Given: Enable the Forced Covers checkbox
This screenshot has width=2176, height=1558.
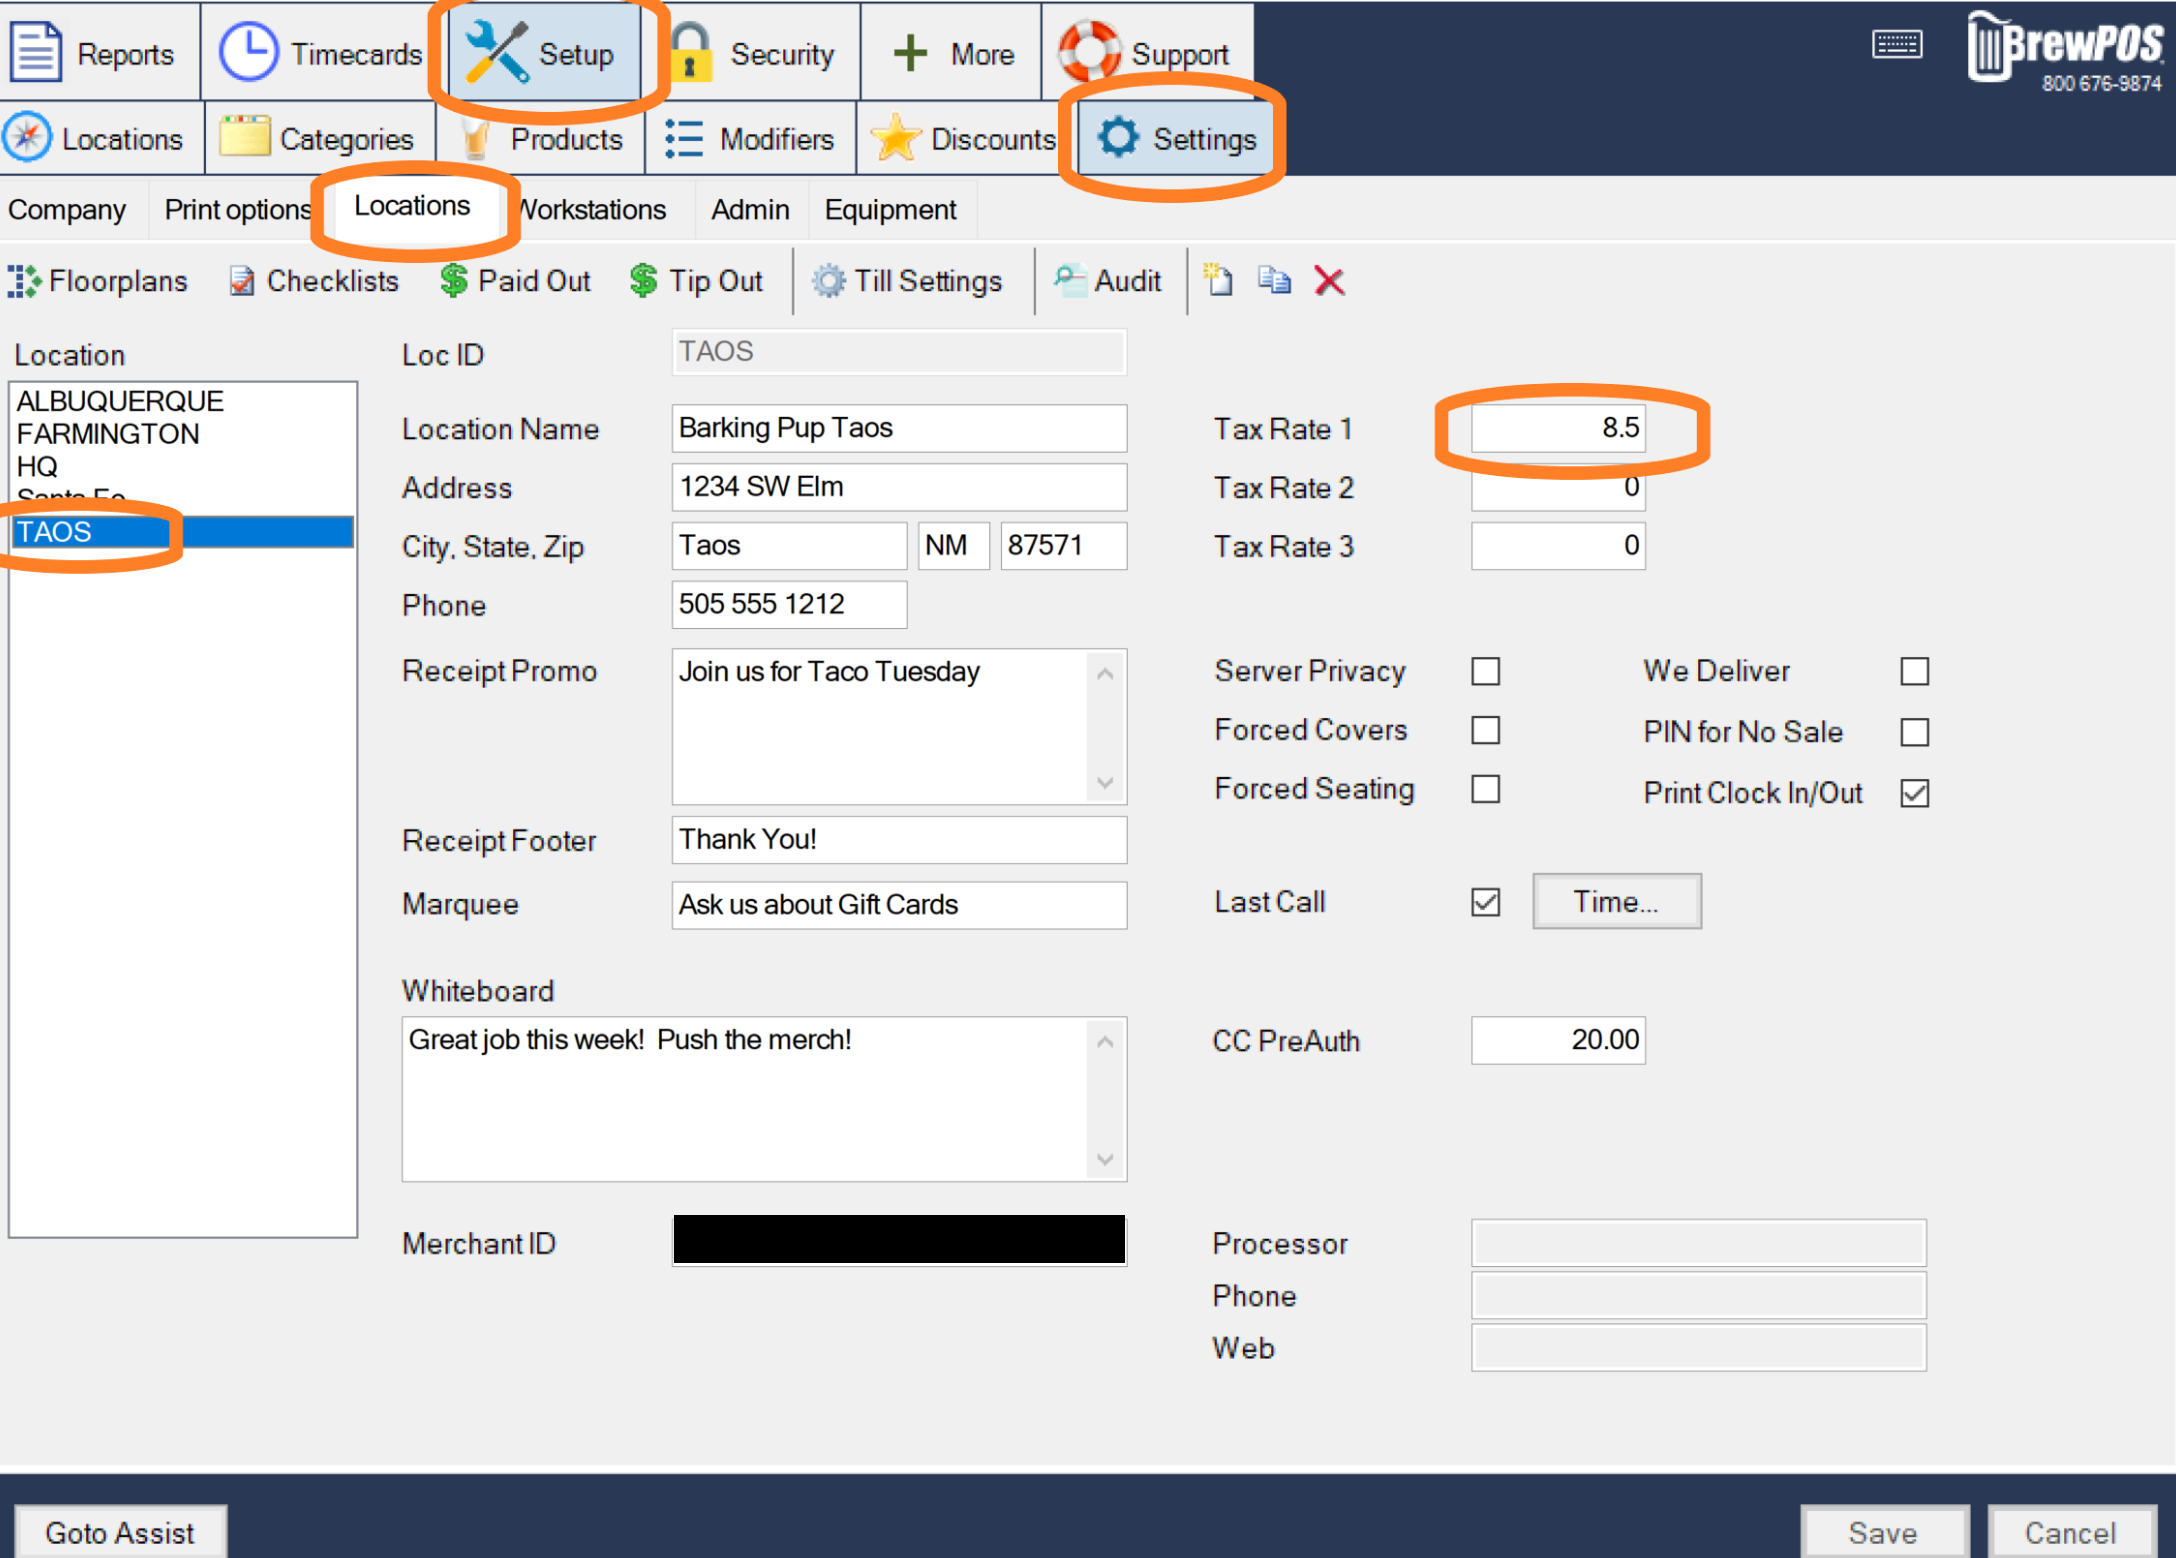Looking at the screenshot, I should pos(1486,730).
